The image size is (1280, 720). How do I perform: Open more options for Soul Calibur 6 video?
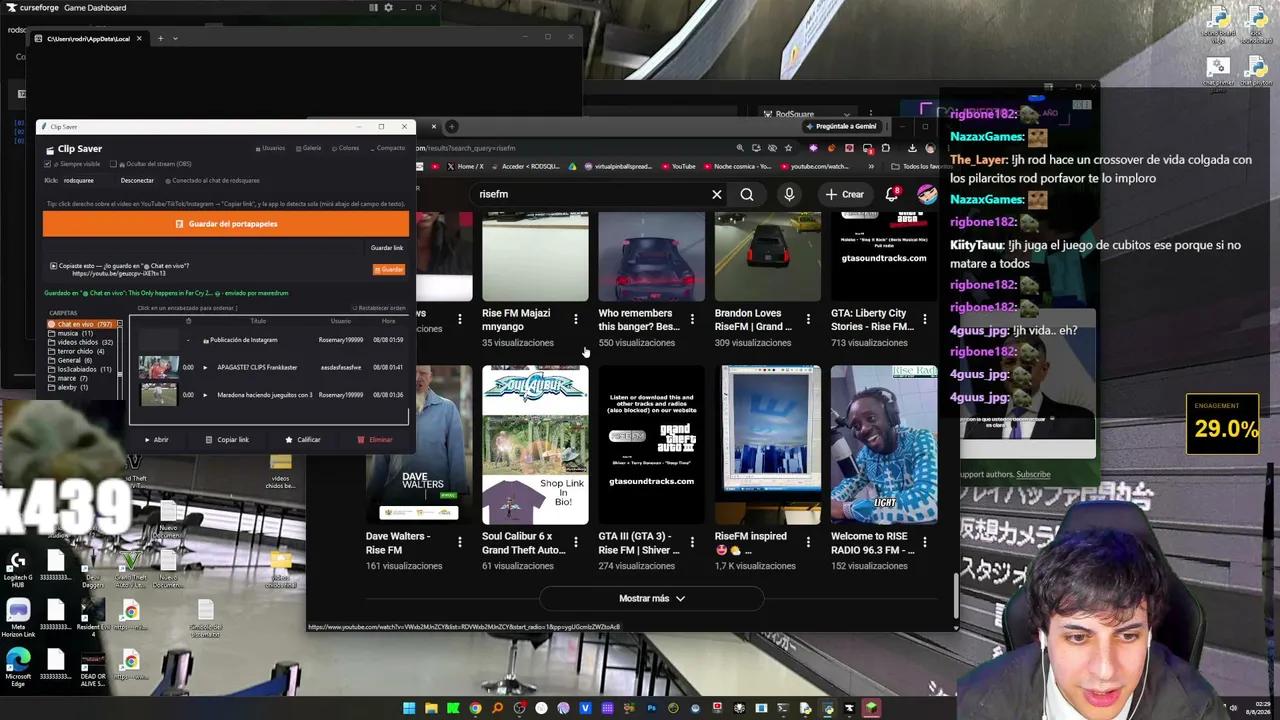tap(576, 542)
